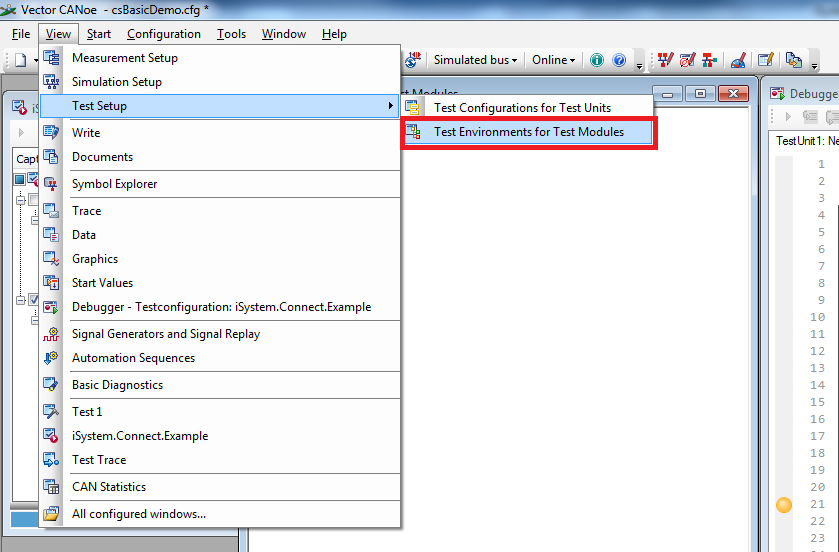The width and height of the screenshot is (839, 552).
Task: Open the rightmost toolbar overflow arrow
Action: 814,66
